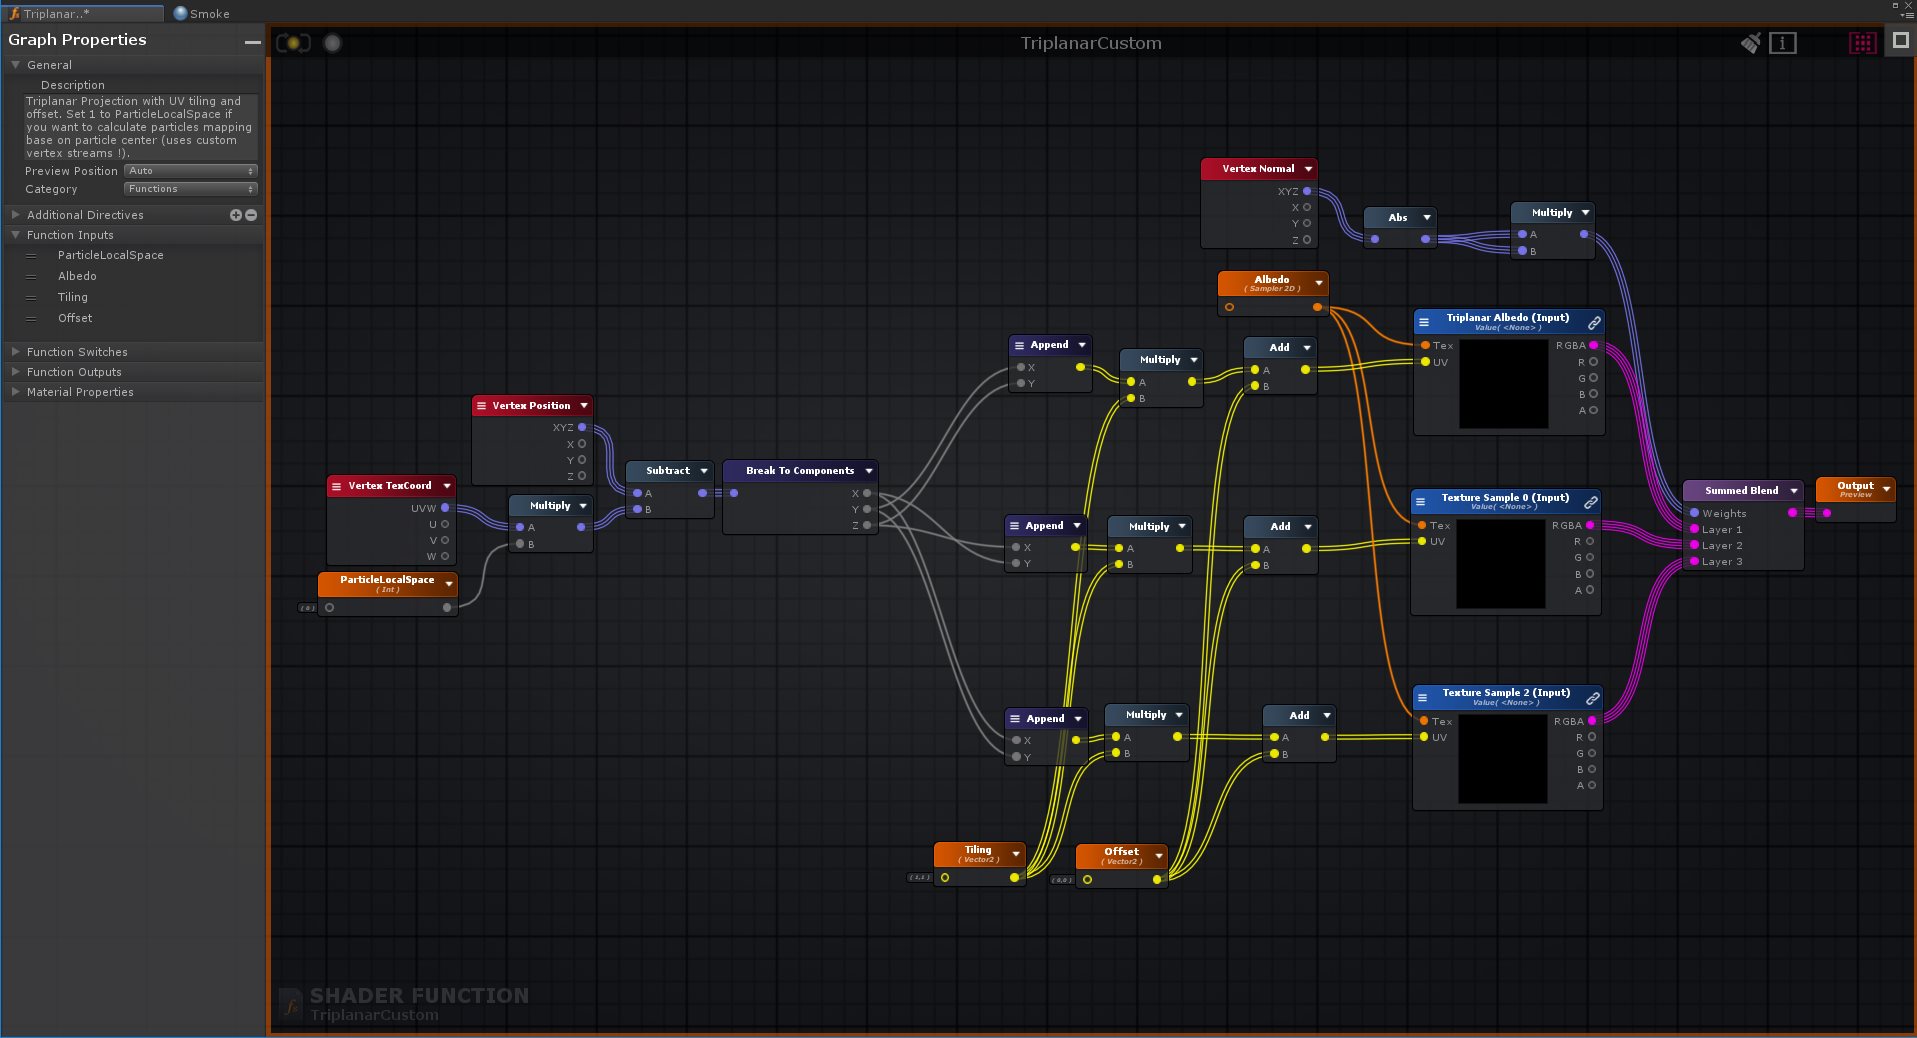Expand the Additional Directives section
The width and height of the screenshot is (1917, 1038).
coord(15,214)
